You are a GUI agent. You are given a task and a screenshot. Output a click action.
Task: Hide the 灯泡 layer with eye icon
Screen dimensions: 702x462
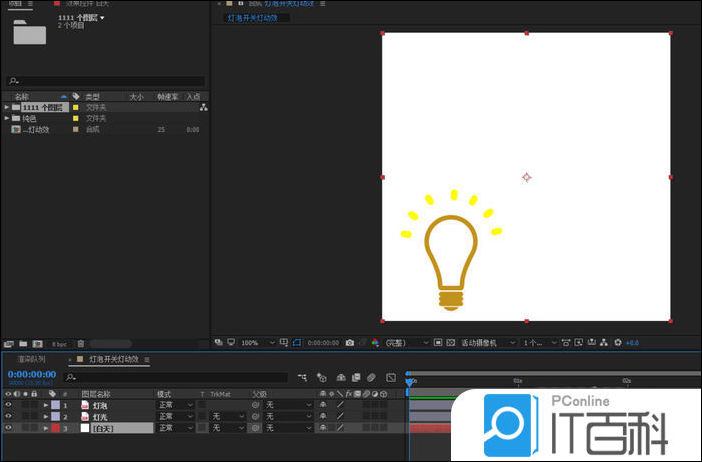click(x=8, y=405)
